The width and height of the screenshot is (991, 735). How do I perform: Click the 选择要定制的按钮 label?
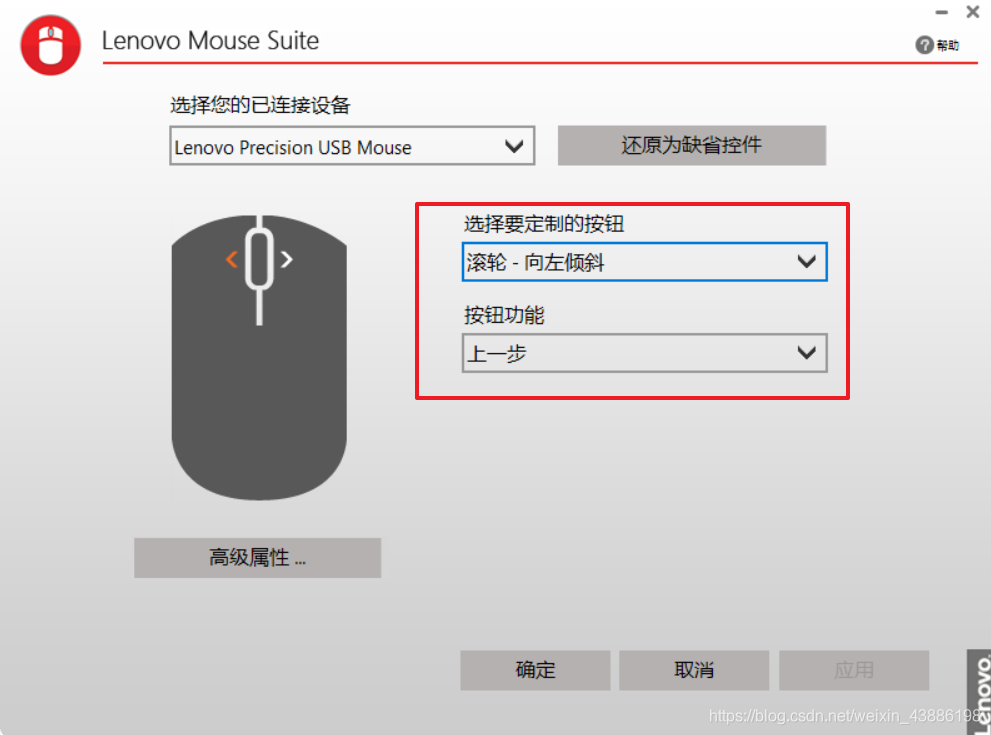coord(544,224)
